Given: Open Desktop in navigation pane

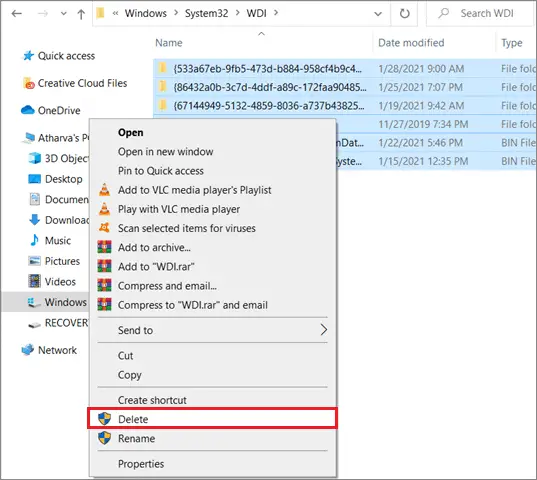Looking at the screenshot, I should coord(63,179).
